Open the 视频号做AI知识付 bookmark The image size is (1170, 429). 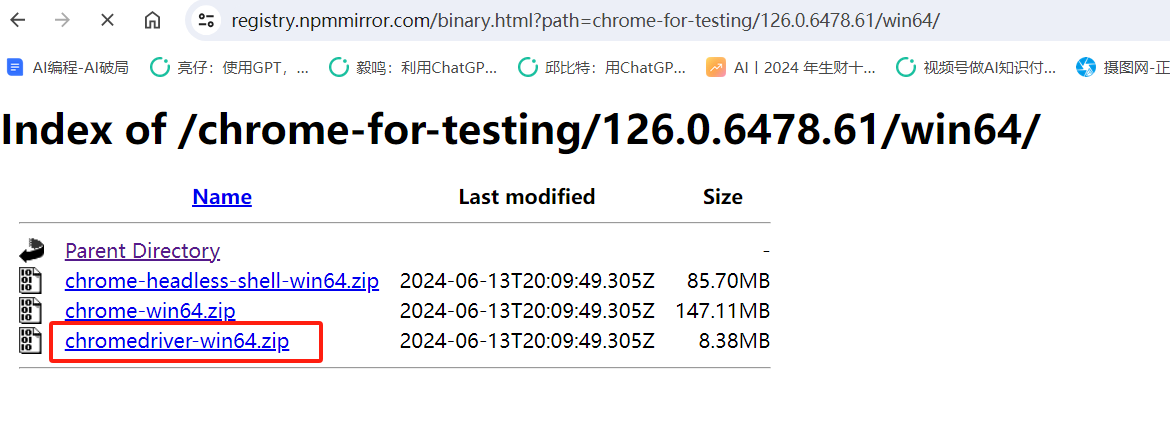pyautogui.click(x=976, y=68)
